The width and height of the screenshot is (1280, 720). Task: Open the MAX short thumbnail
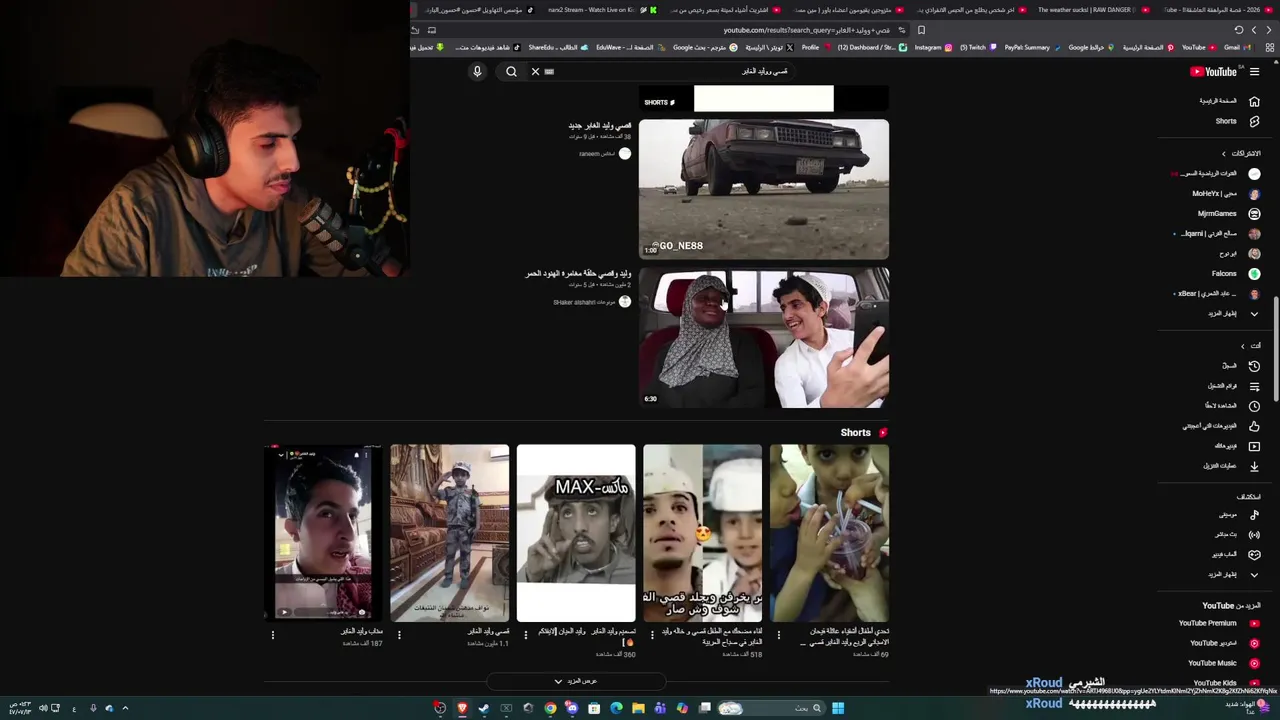(576, 533)
